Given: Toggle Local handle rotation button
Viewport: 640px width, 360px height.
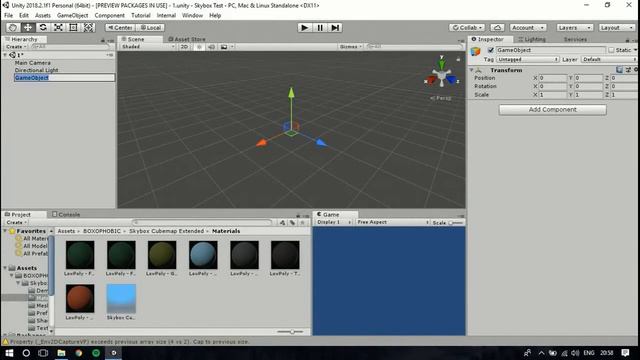Looking at the screenshot, I should (150, 27).
